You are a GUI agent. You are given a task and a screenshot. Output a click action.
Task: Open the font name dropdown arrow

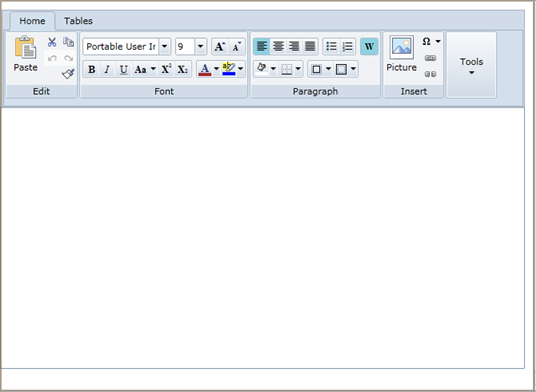164,46
